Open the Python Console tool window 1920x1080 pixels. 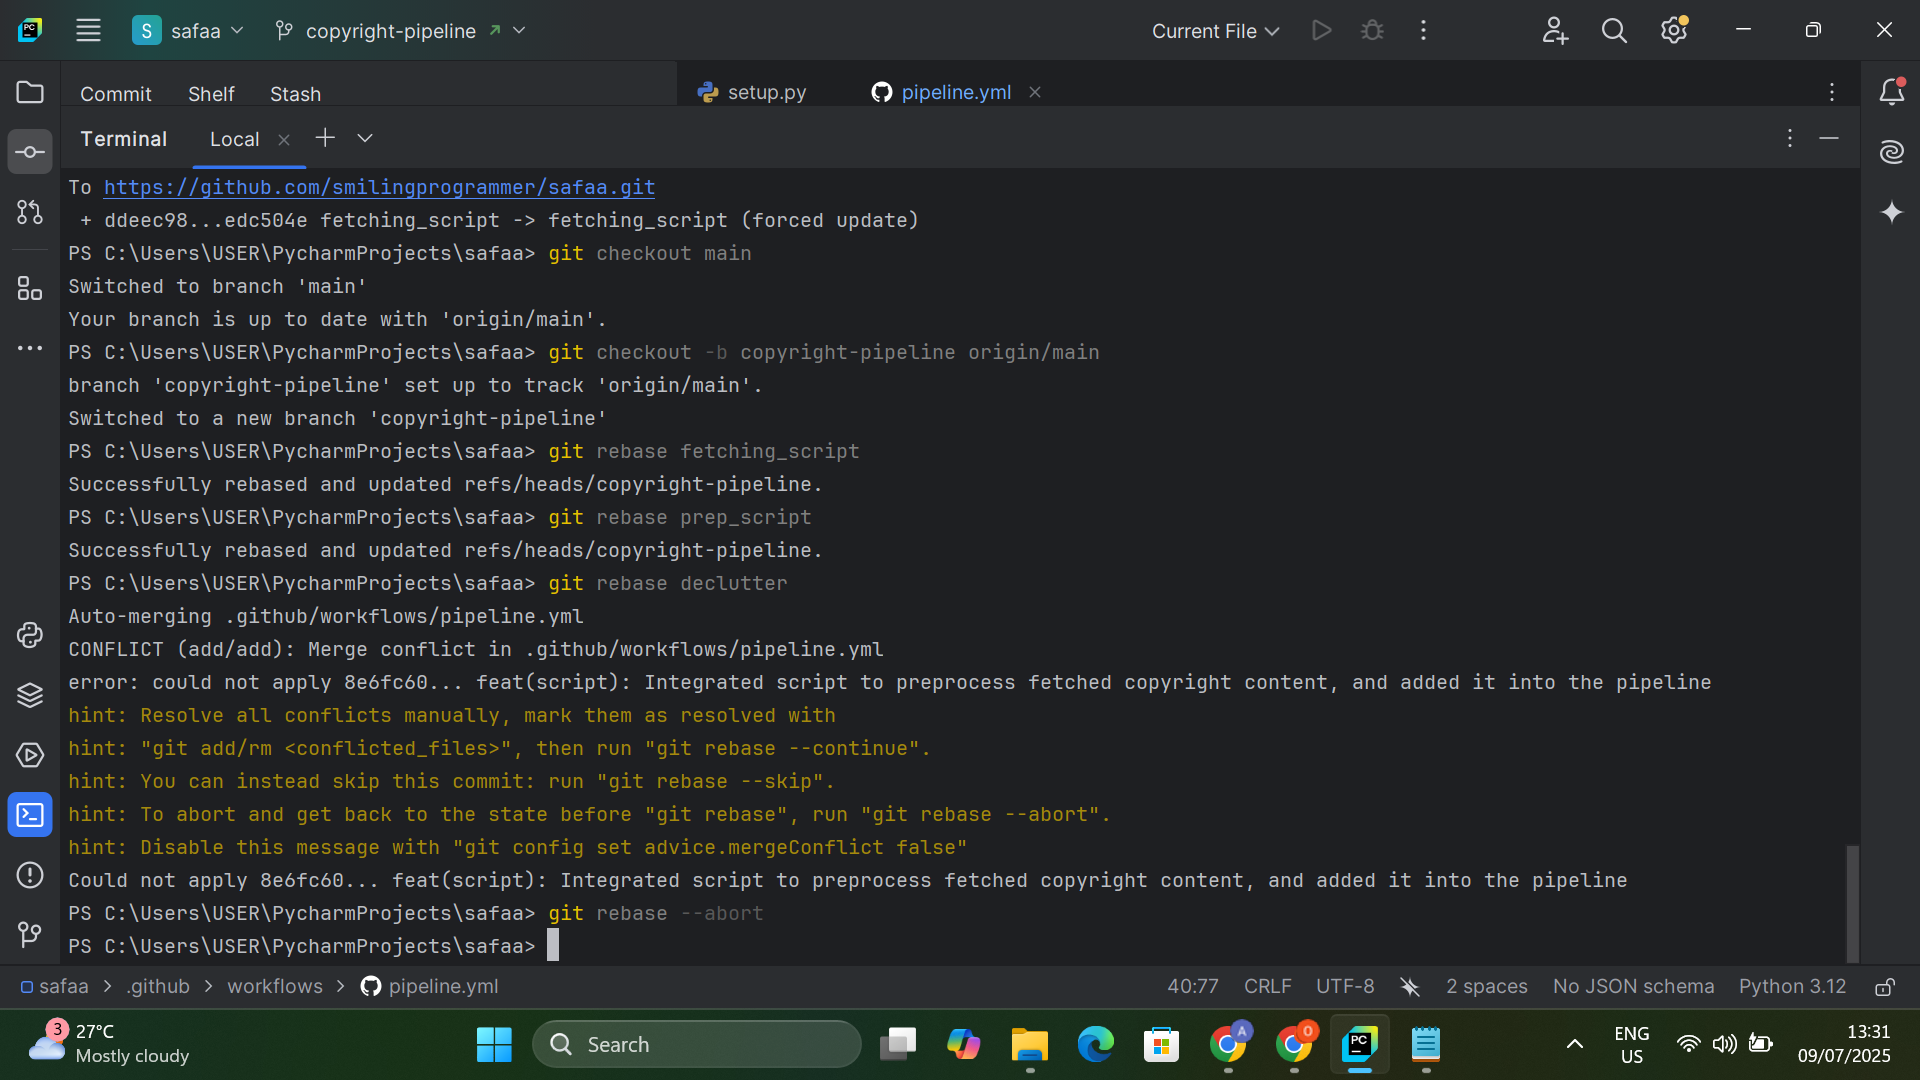point(30,635)
